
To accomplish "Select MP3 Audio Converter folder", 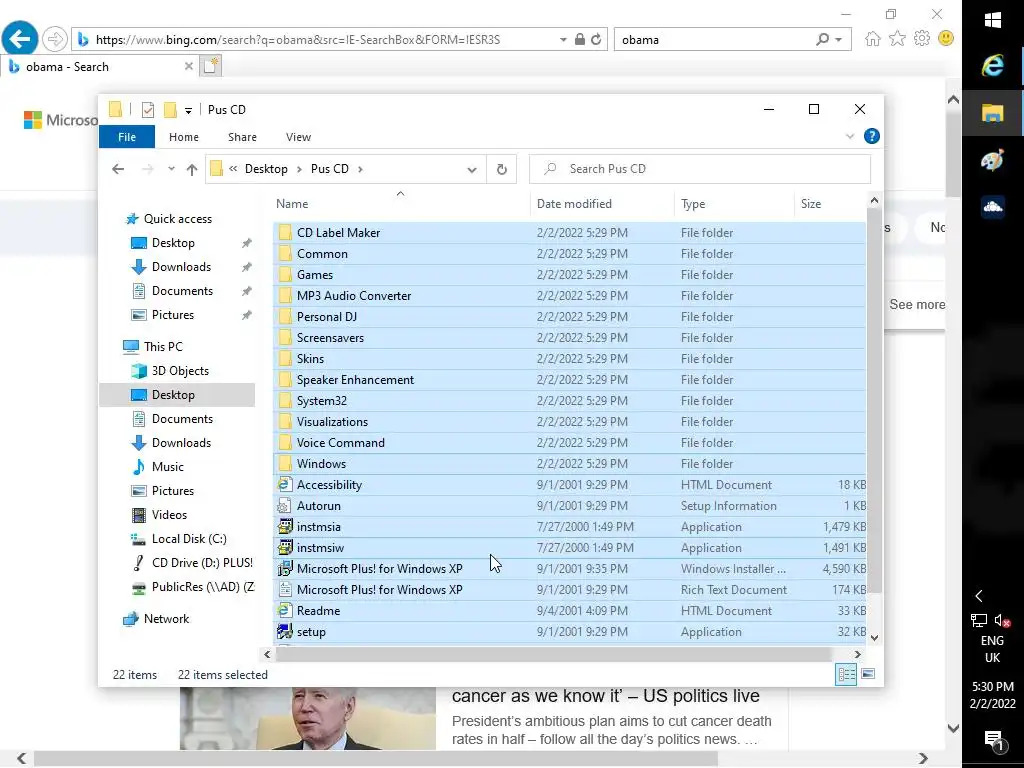I will click(354, 296).
